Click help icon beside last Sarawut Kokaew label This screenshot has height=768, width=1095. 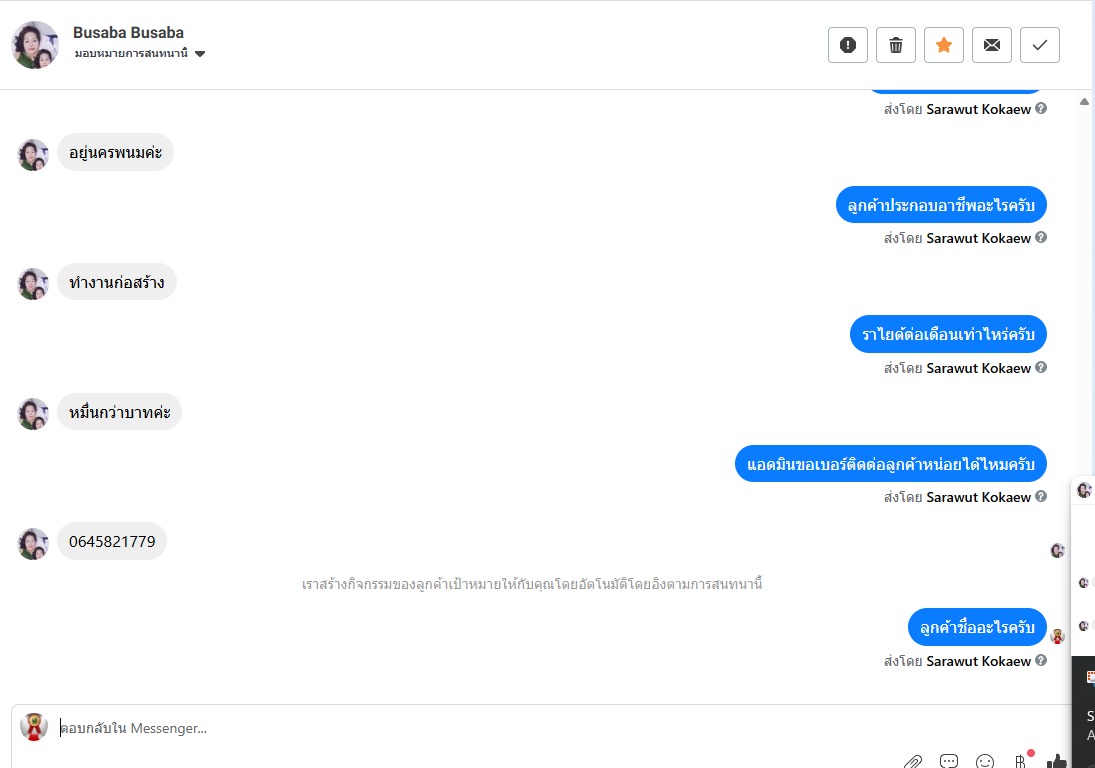coord(1041,660)
